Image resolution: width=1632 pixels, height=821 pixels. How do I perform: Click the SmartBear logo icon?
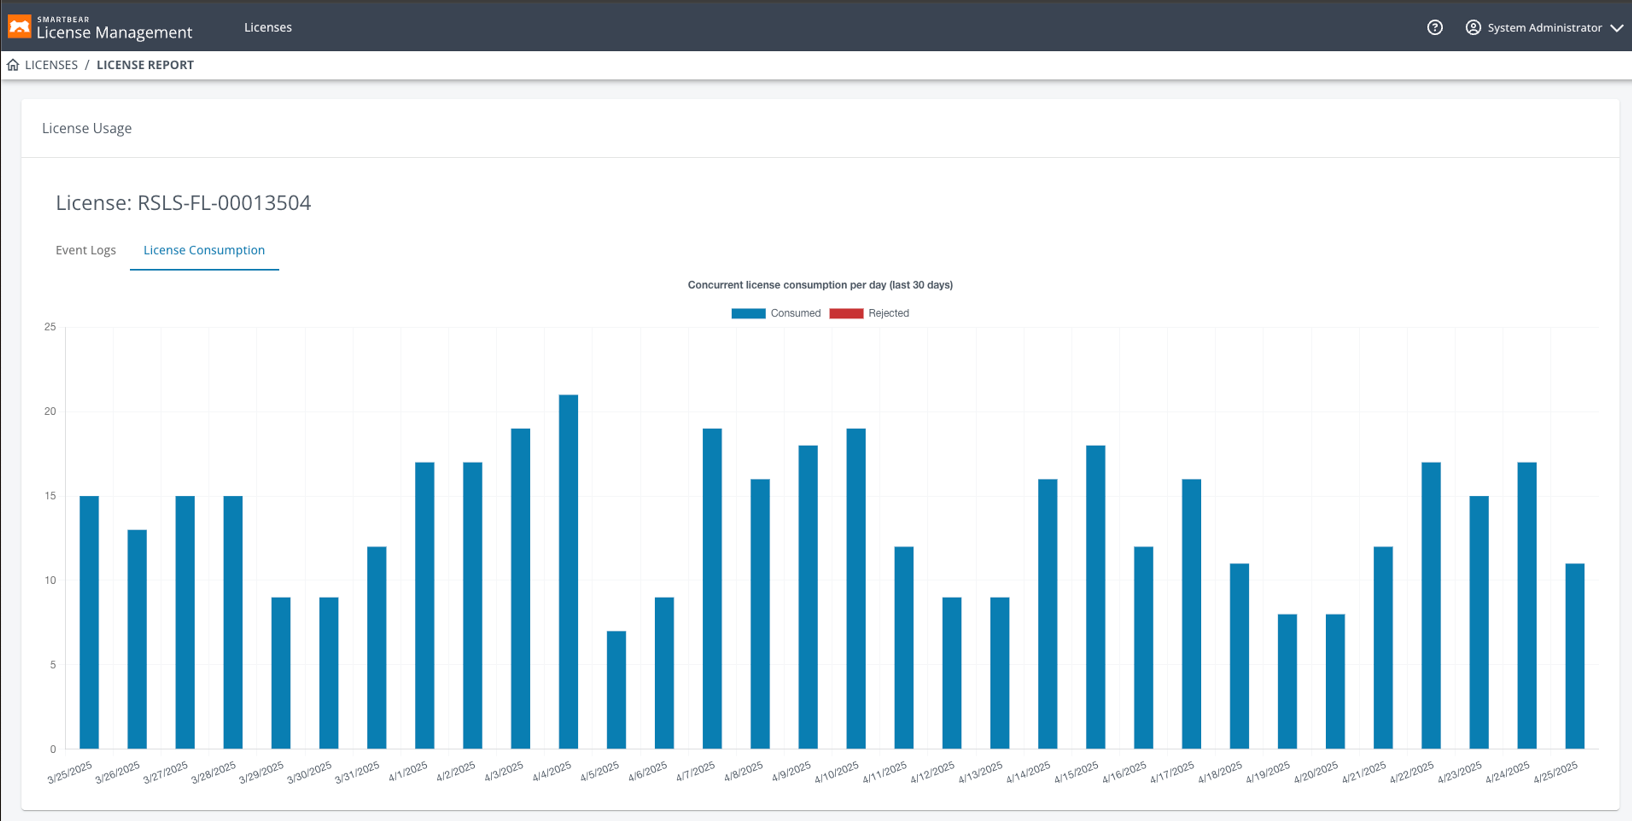coord(19,26)
